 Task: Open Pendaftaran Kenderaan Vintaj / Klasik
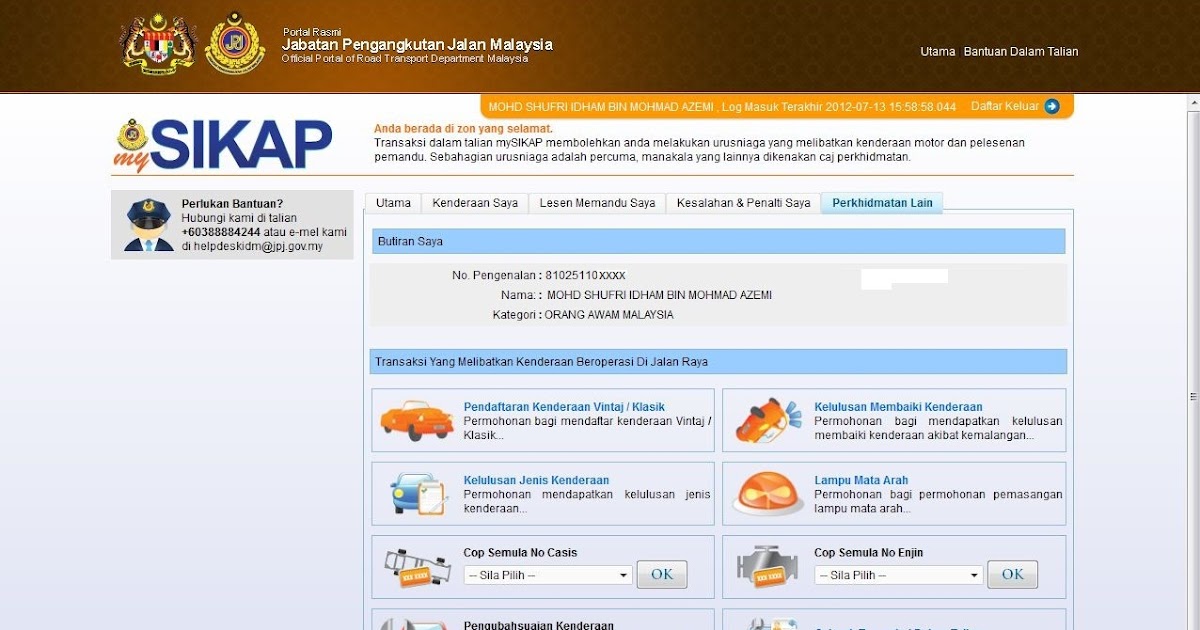(x=564, y=407)
